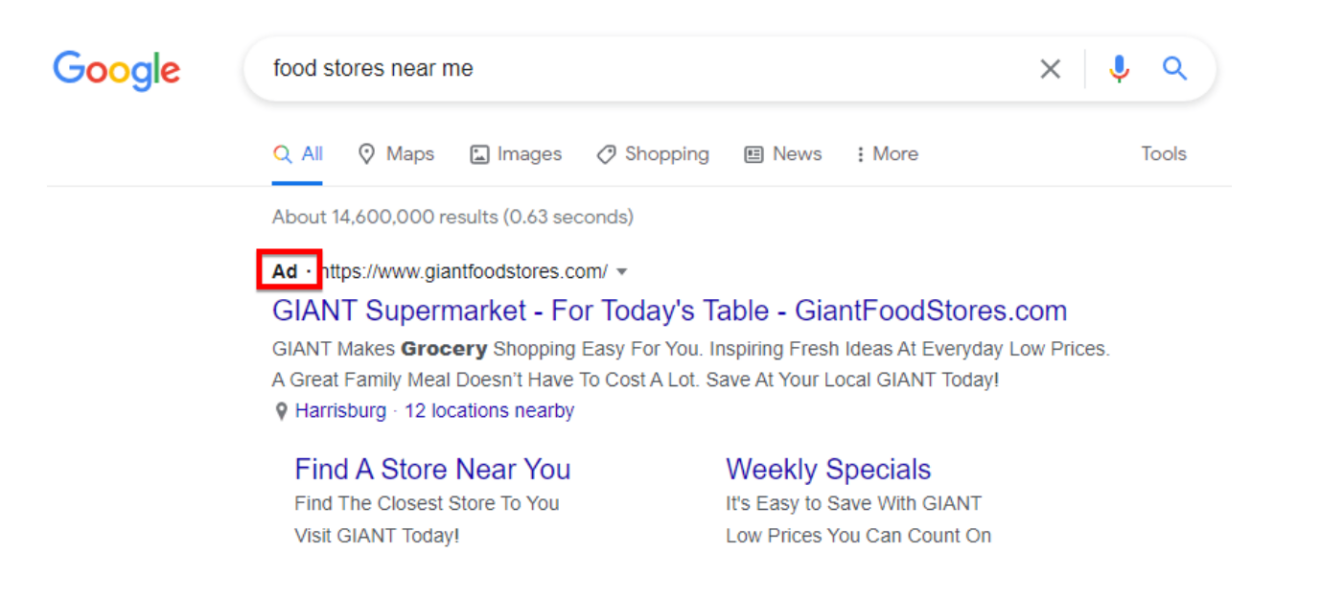Open the Tools options

[x=1163, y=153]
